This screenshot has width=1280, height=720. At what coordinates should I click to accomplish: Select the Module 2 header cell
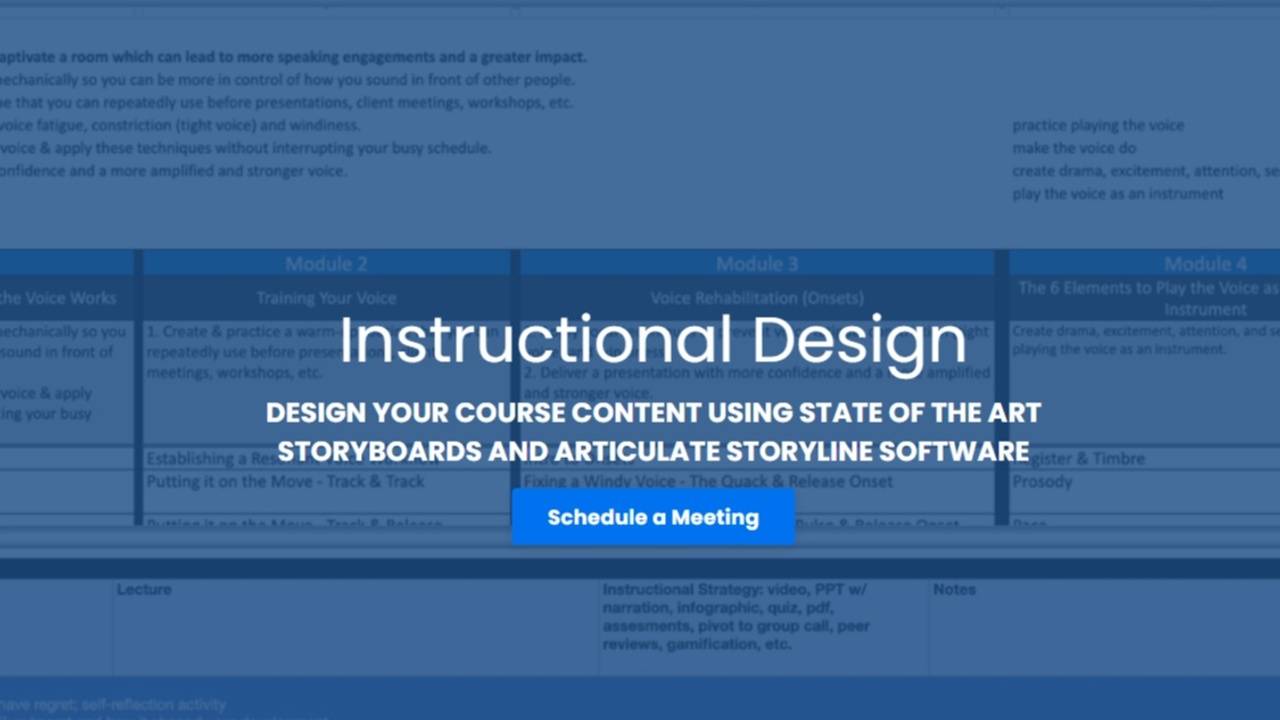(x=326, y=263)
